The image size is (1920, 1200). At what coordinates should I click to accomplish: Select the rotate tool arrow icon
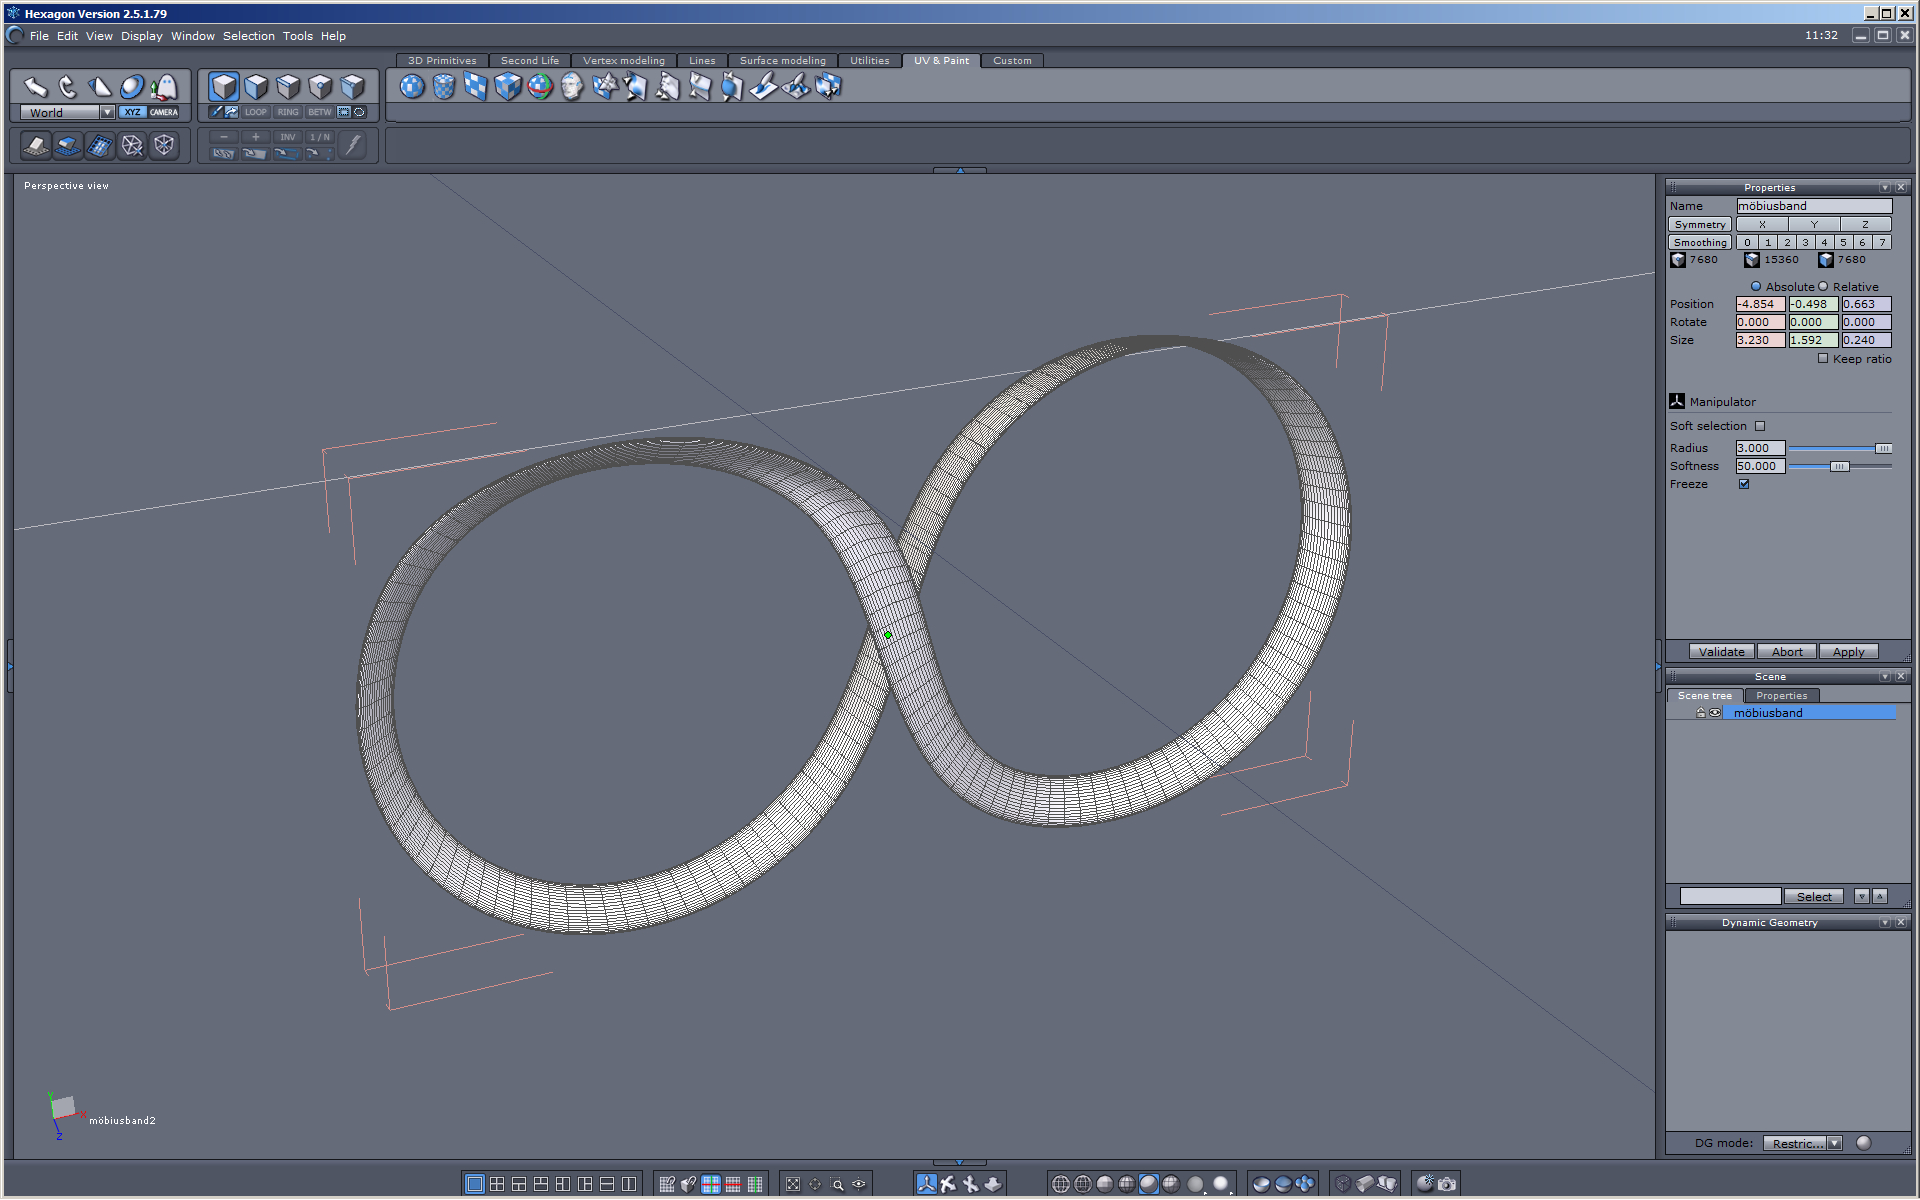(67, 87)
